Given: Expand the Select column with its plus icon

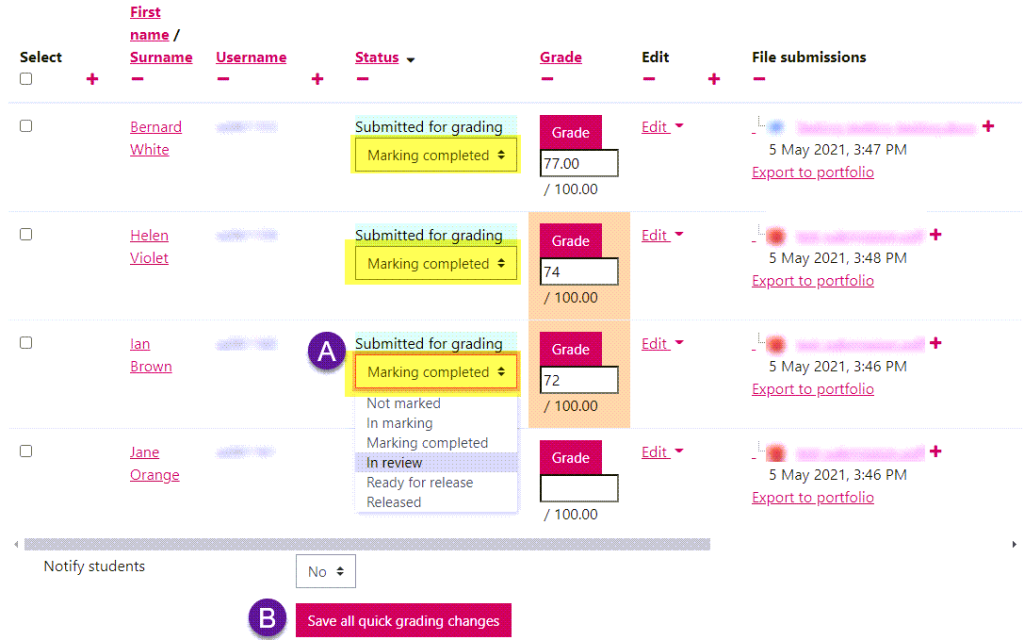Looking at the screenshot, I should click(x=92, y=78).
